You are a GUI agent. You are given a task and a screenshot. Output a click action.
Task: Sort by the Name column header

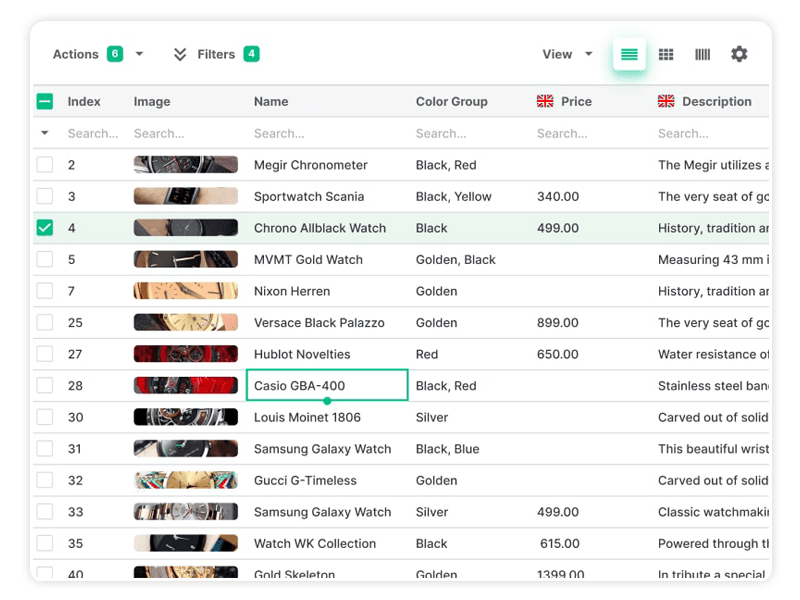[x=271, y=101]
